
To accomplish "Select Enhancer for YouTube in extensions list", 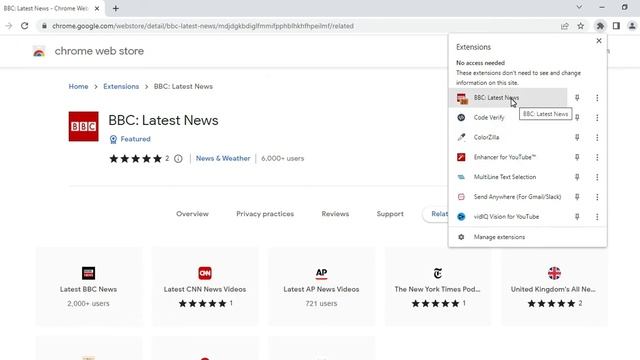I will coord(508,157).
